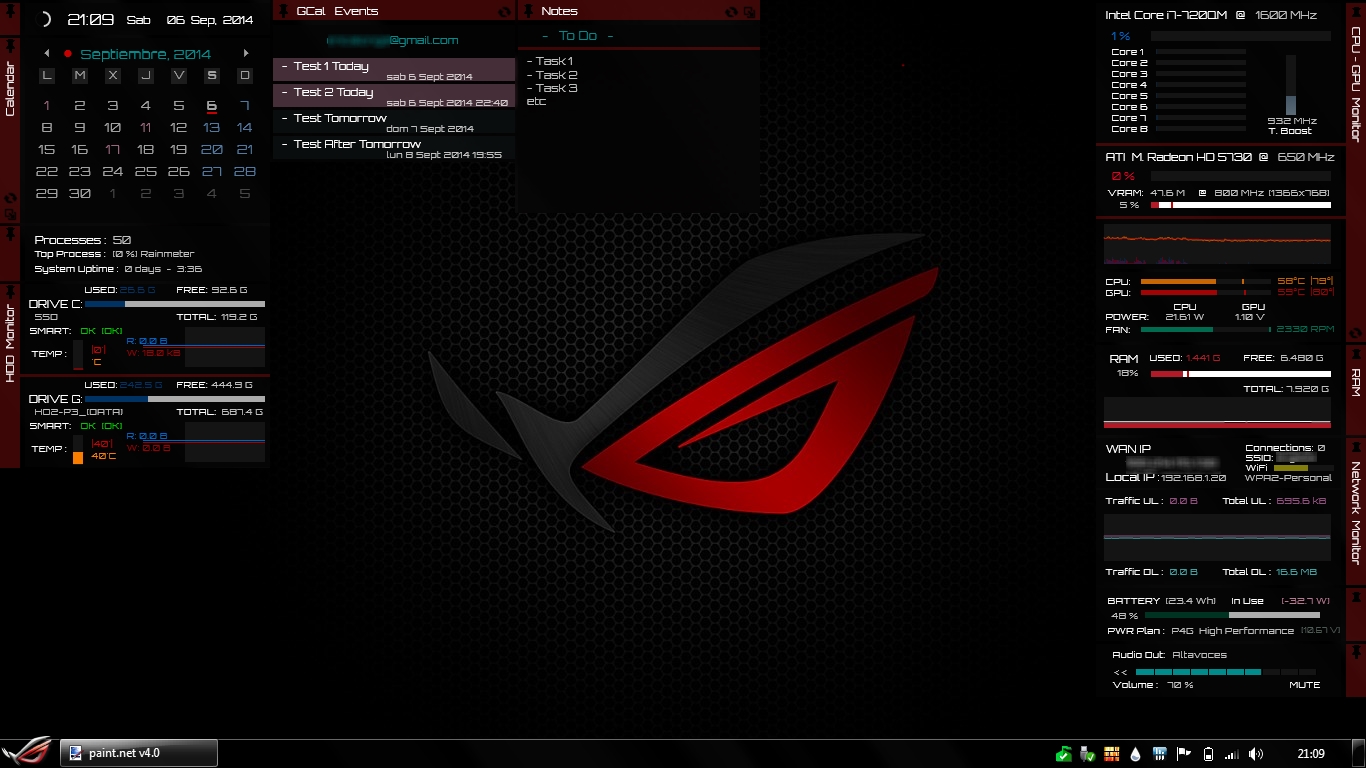Open the Test 2 Today event

pyautogui.click(x=394, y=96)
